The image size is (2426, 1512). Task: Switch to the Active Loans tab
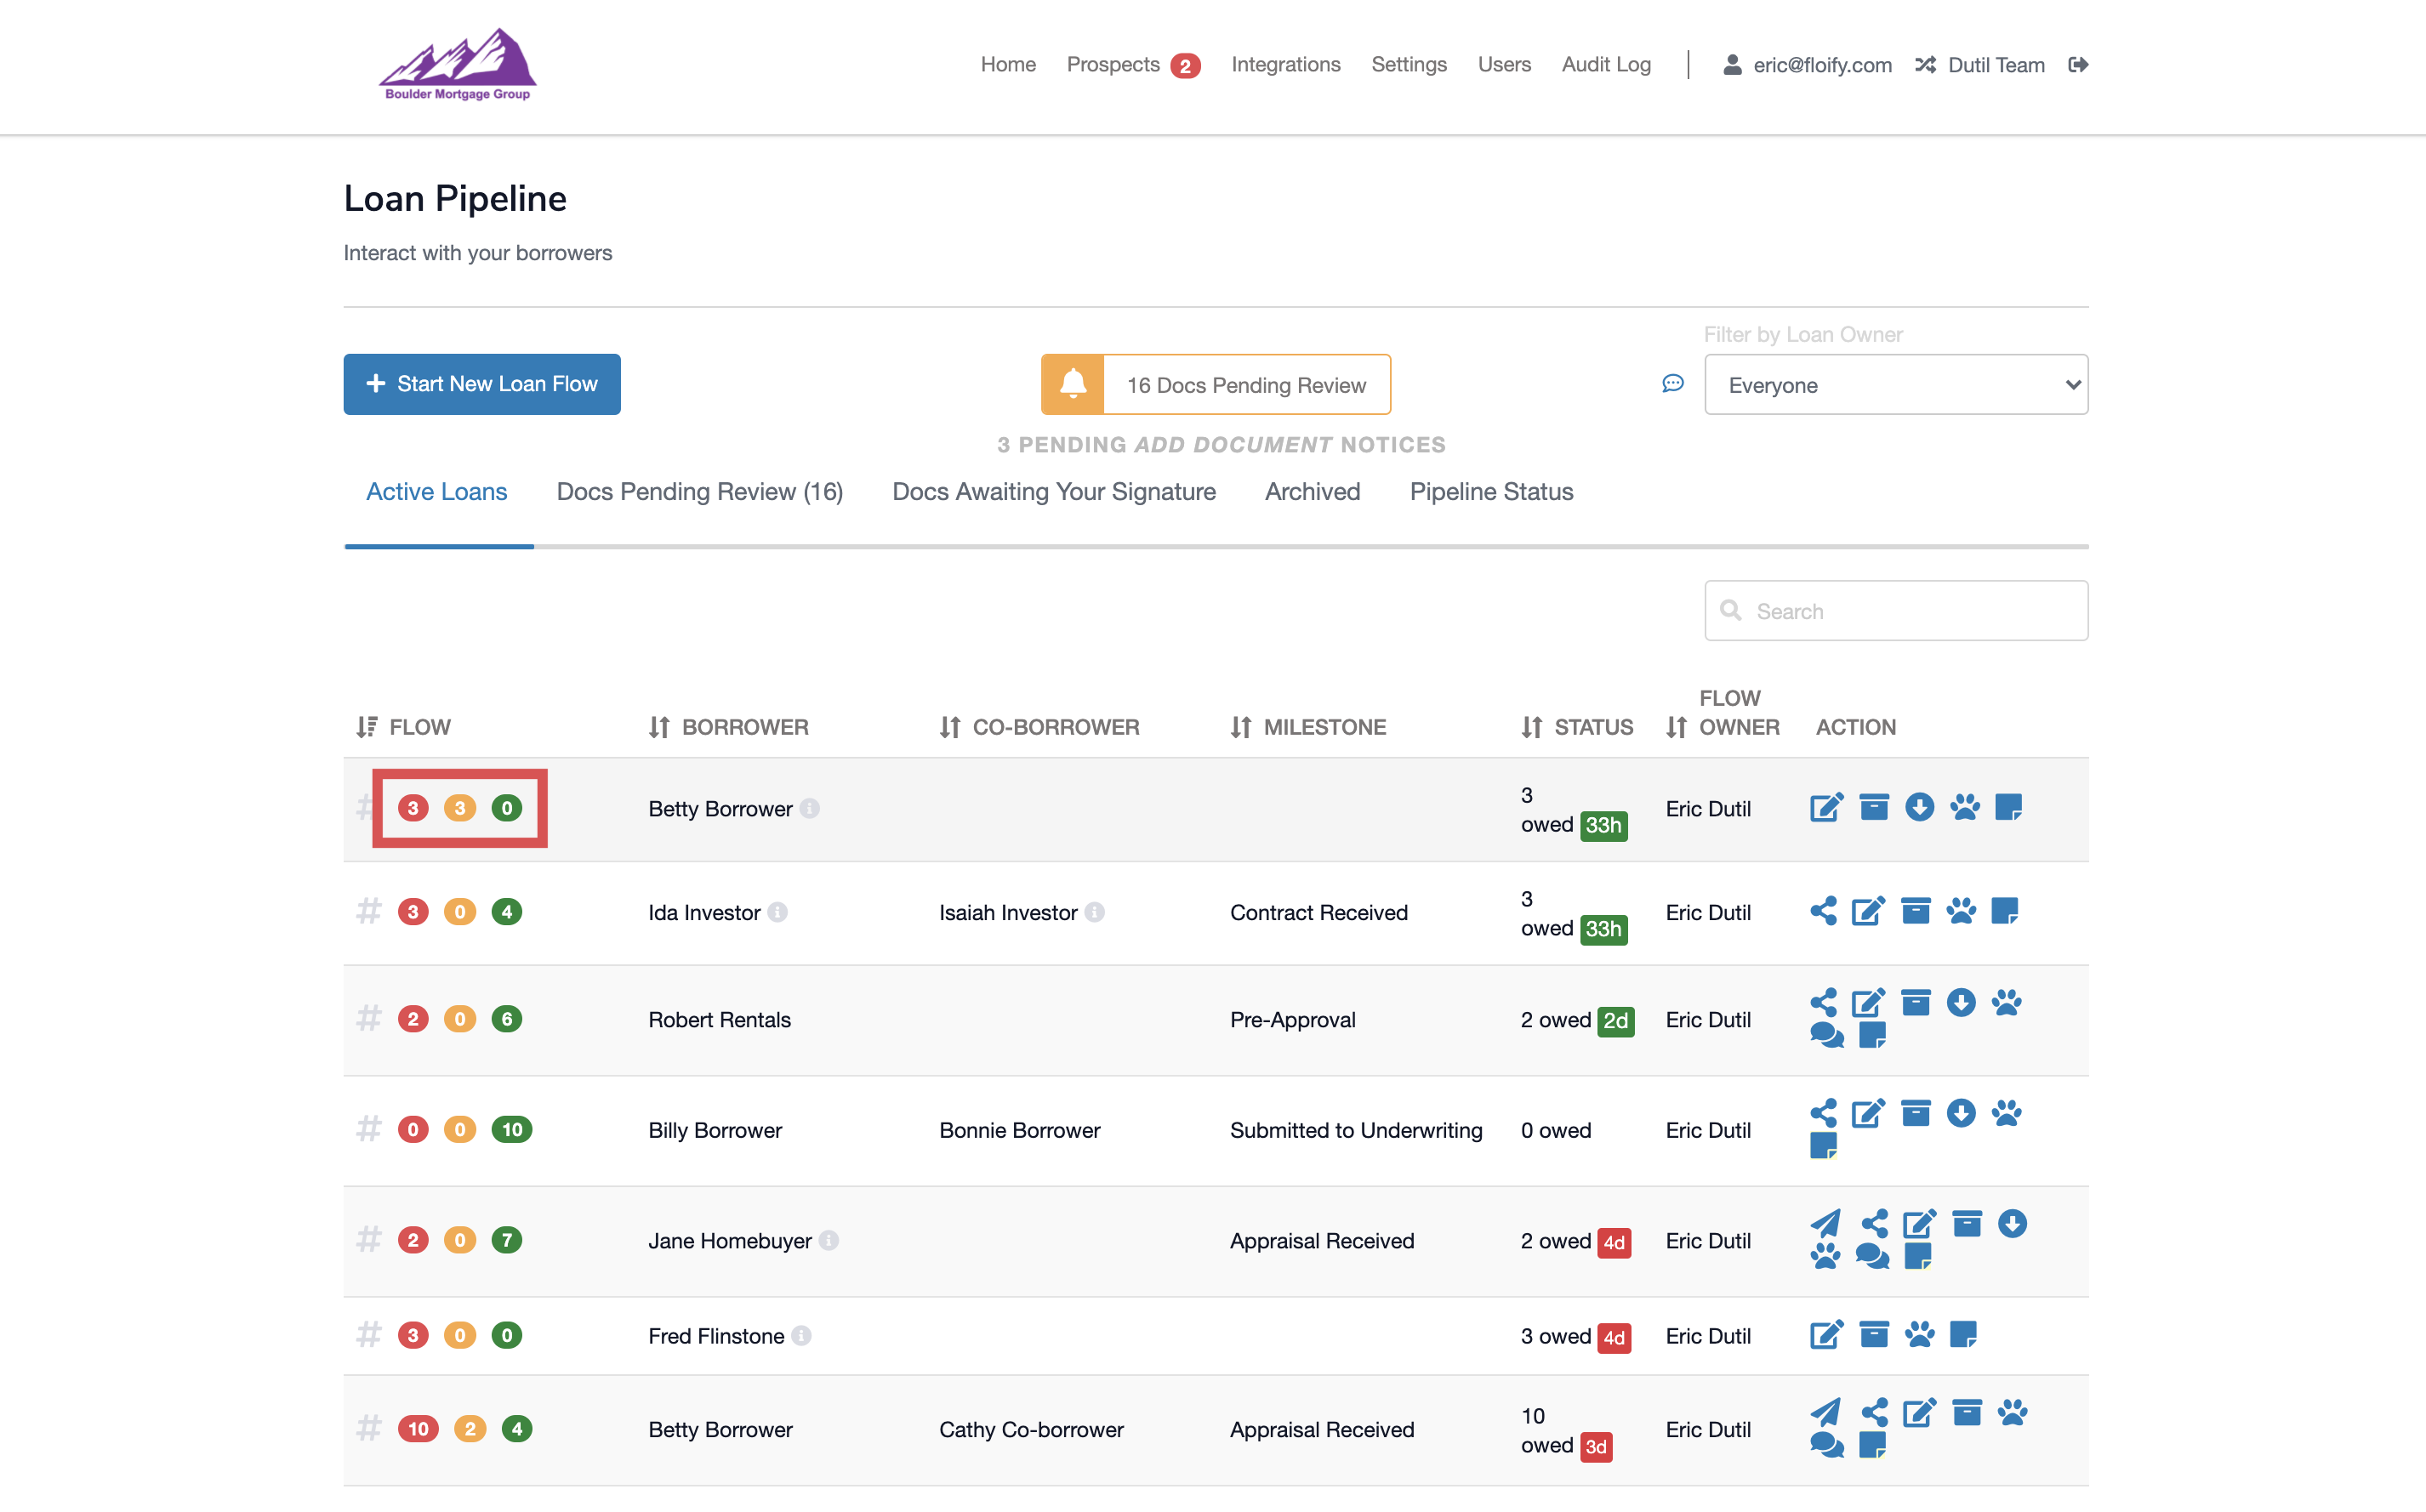(437, 492)
